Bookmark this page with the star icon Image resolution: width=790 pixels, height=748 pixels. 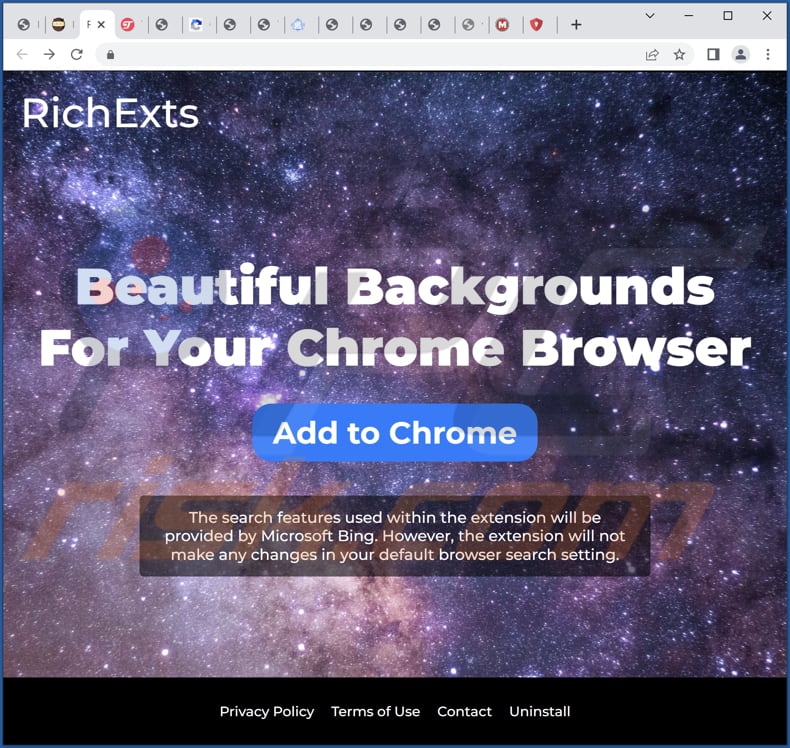[679, 54]
